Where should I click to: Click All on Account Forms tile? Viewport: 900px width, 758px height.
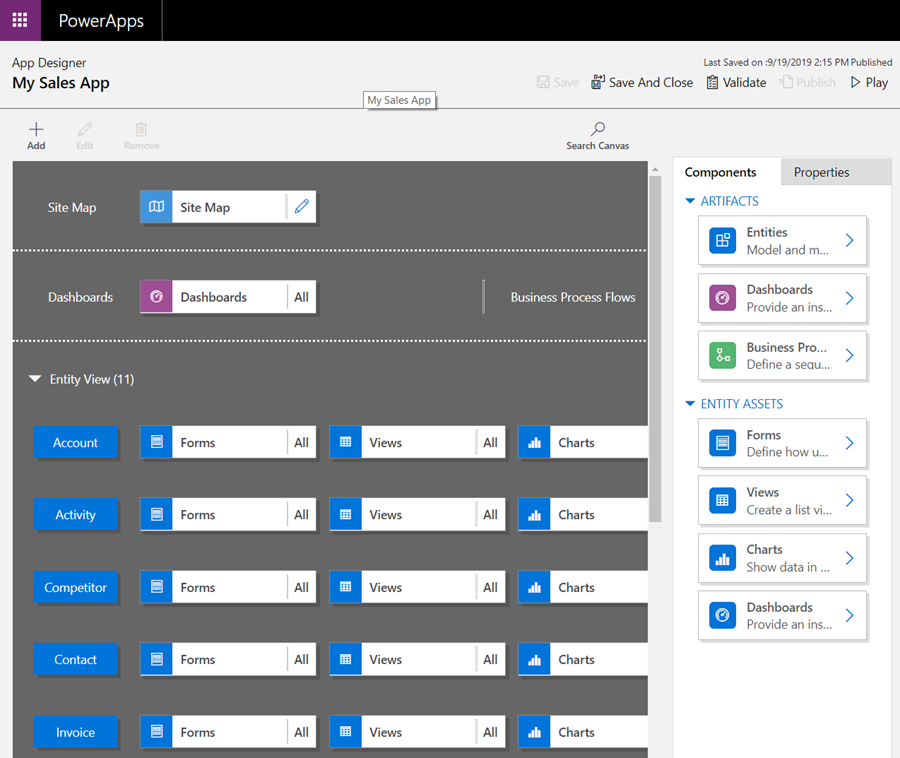[x=301, y=442]
